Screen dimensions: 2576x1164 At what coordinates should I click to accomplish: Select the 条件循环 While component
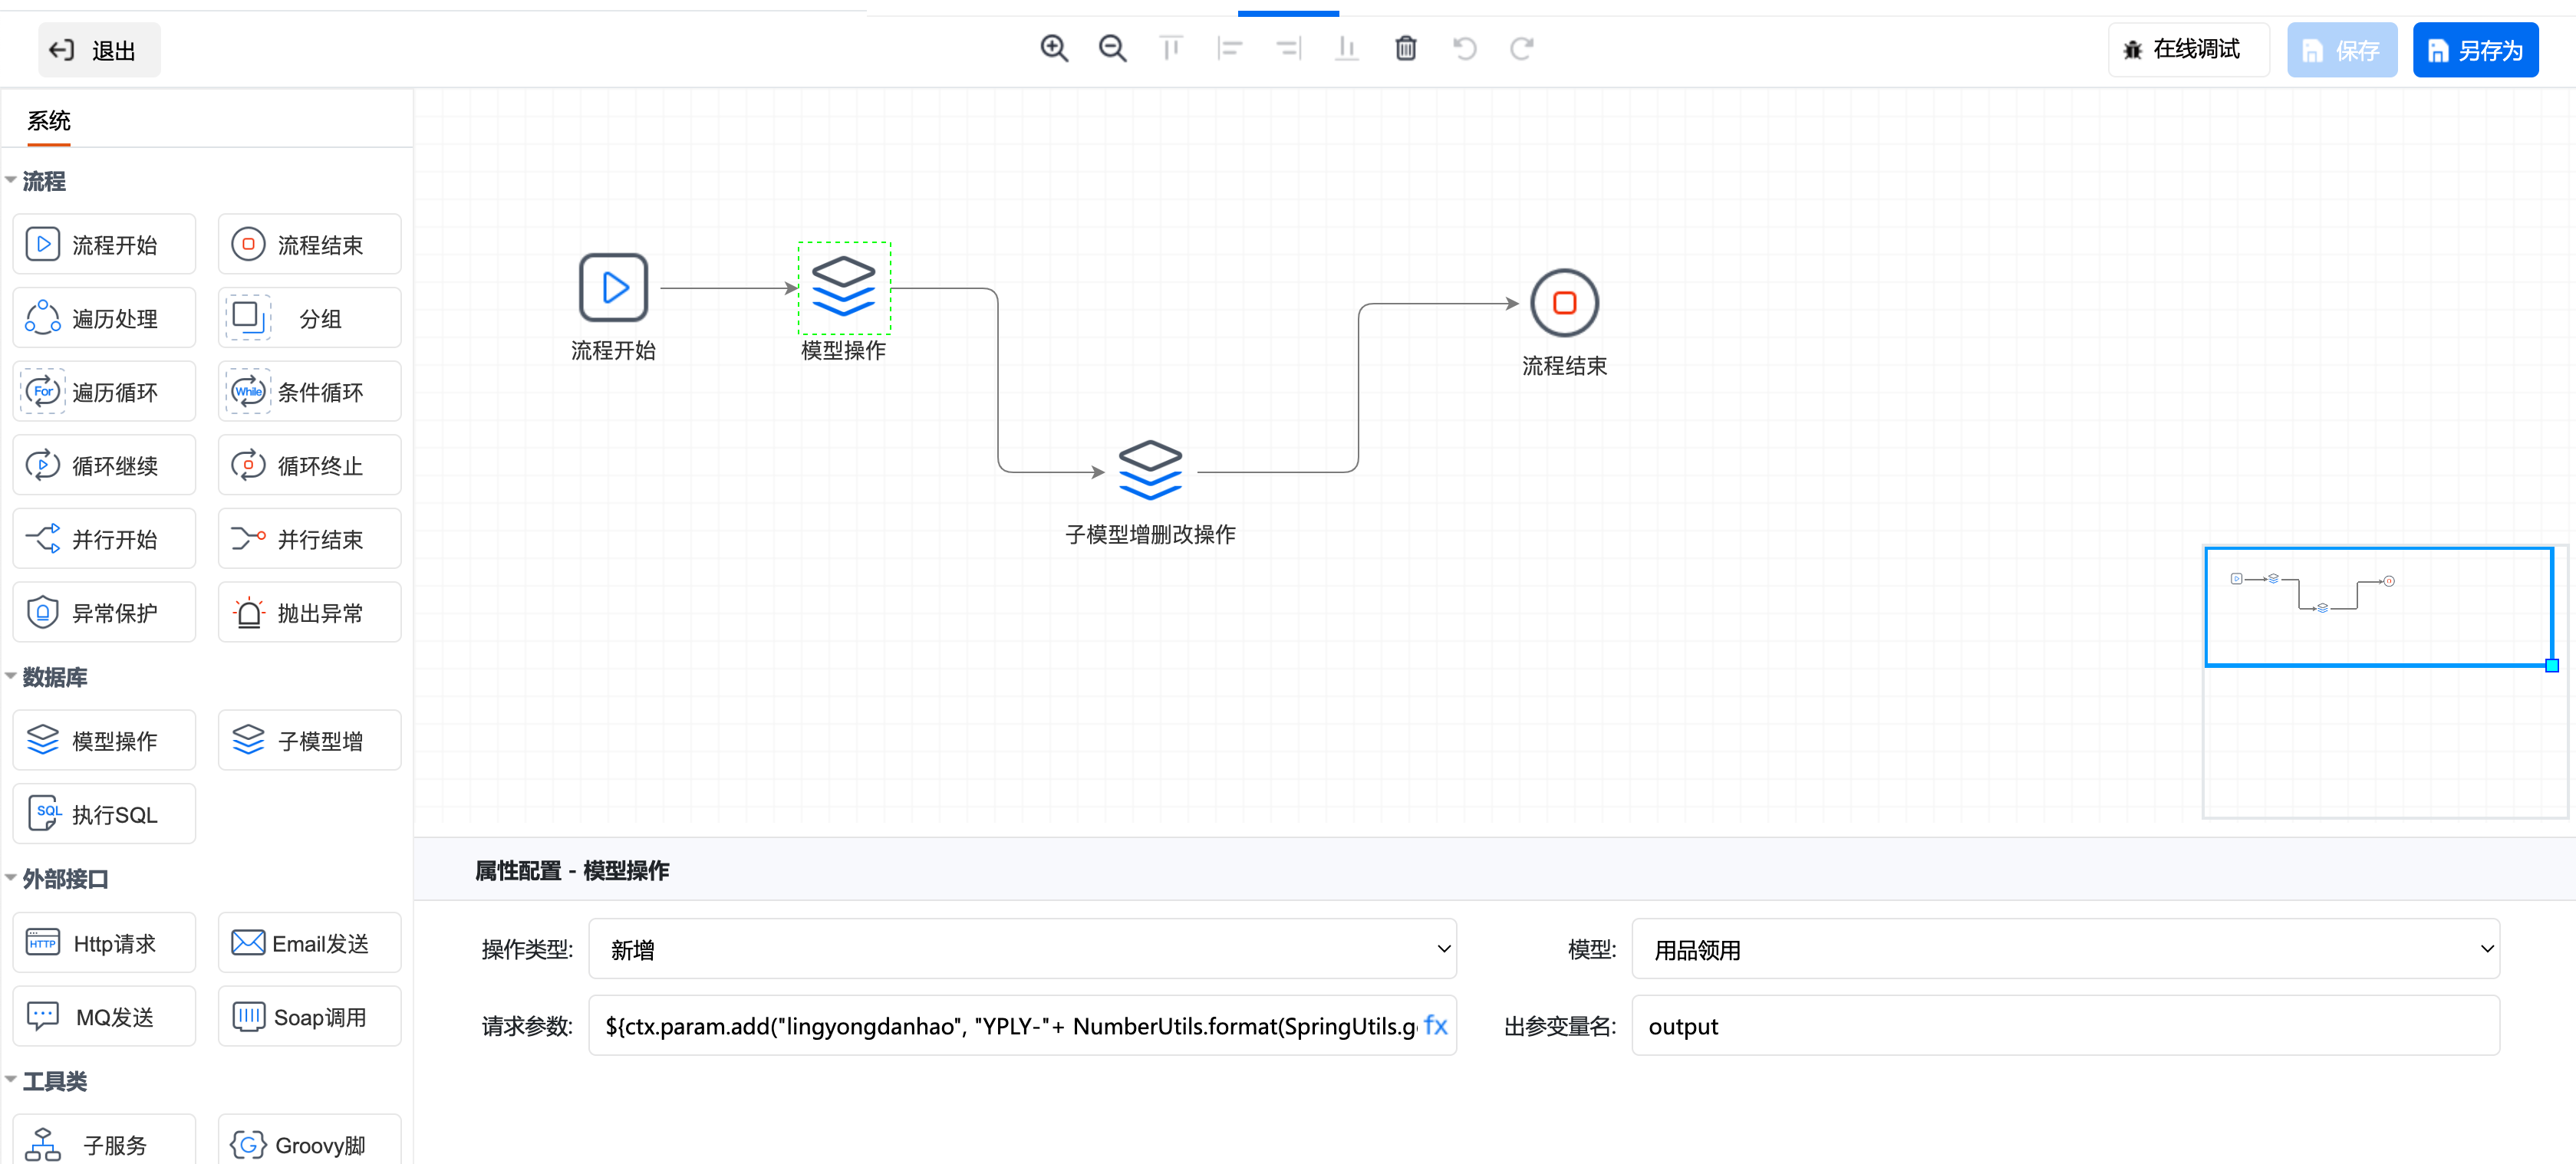tap(309, 391)
